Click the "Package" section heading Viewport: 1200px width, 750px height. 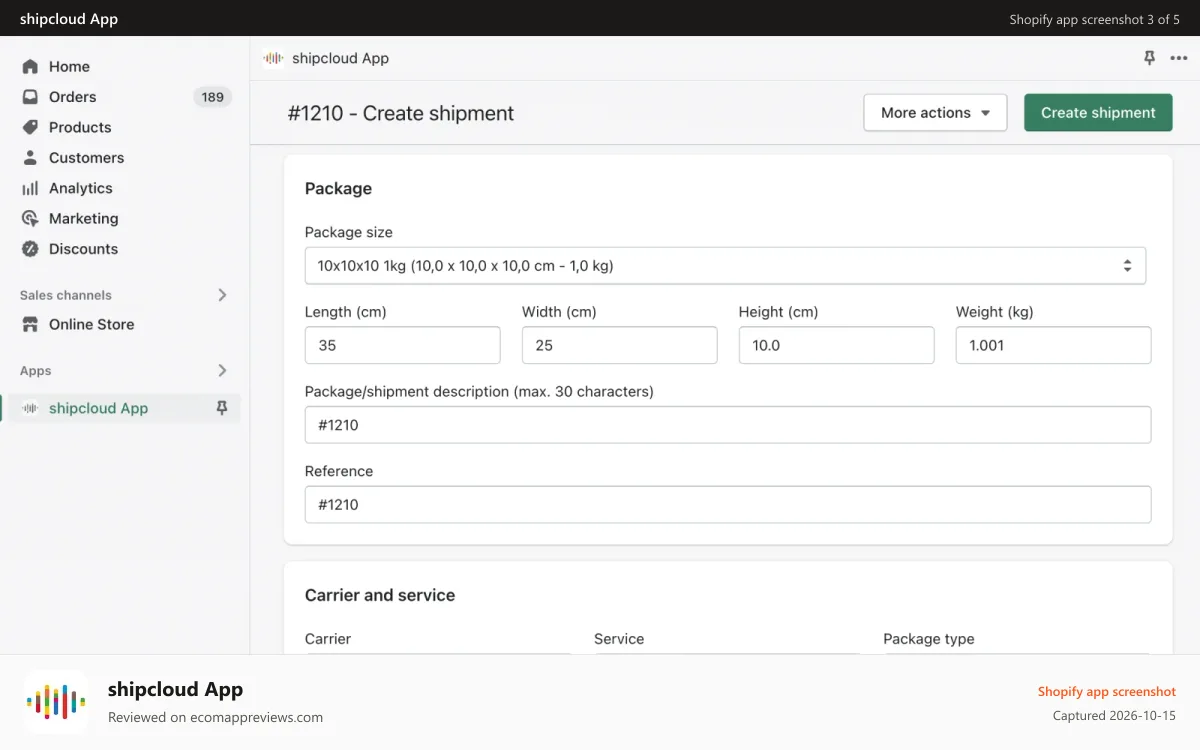coord(338,188)
